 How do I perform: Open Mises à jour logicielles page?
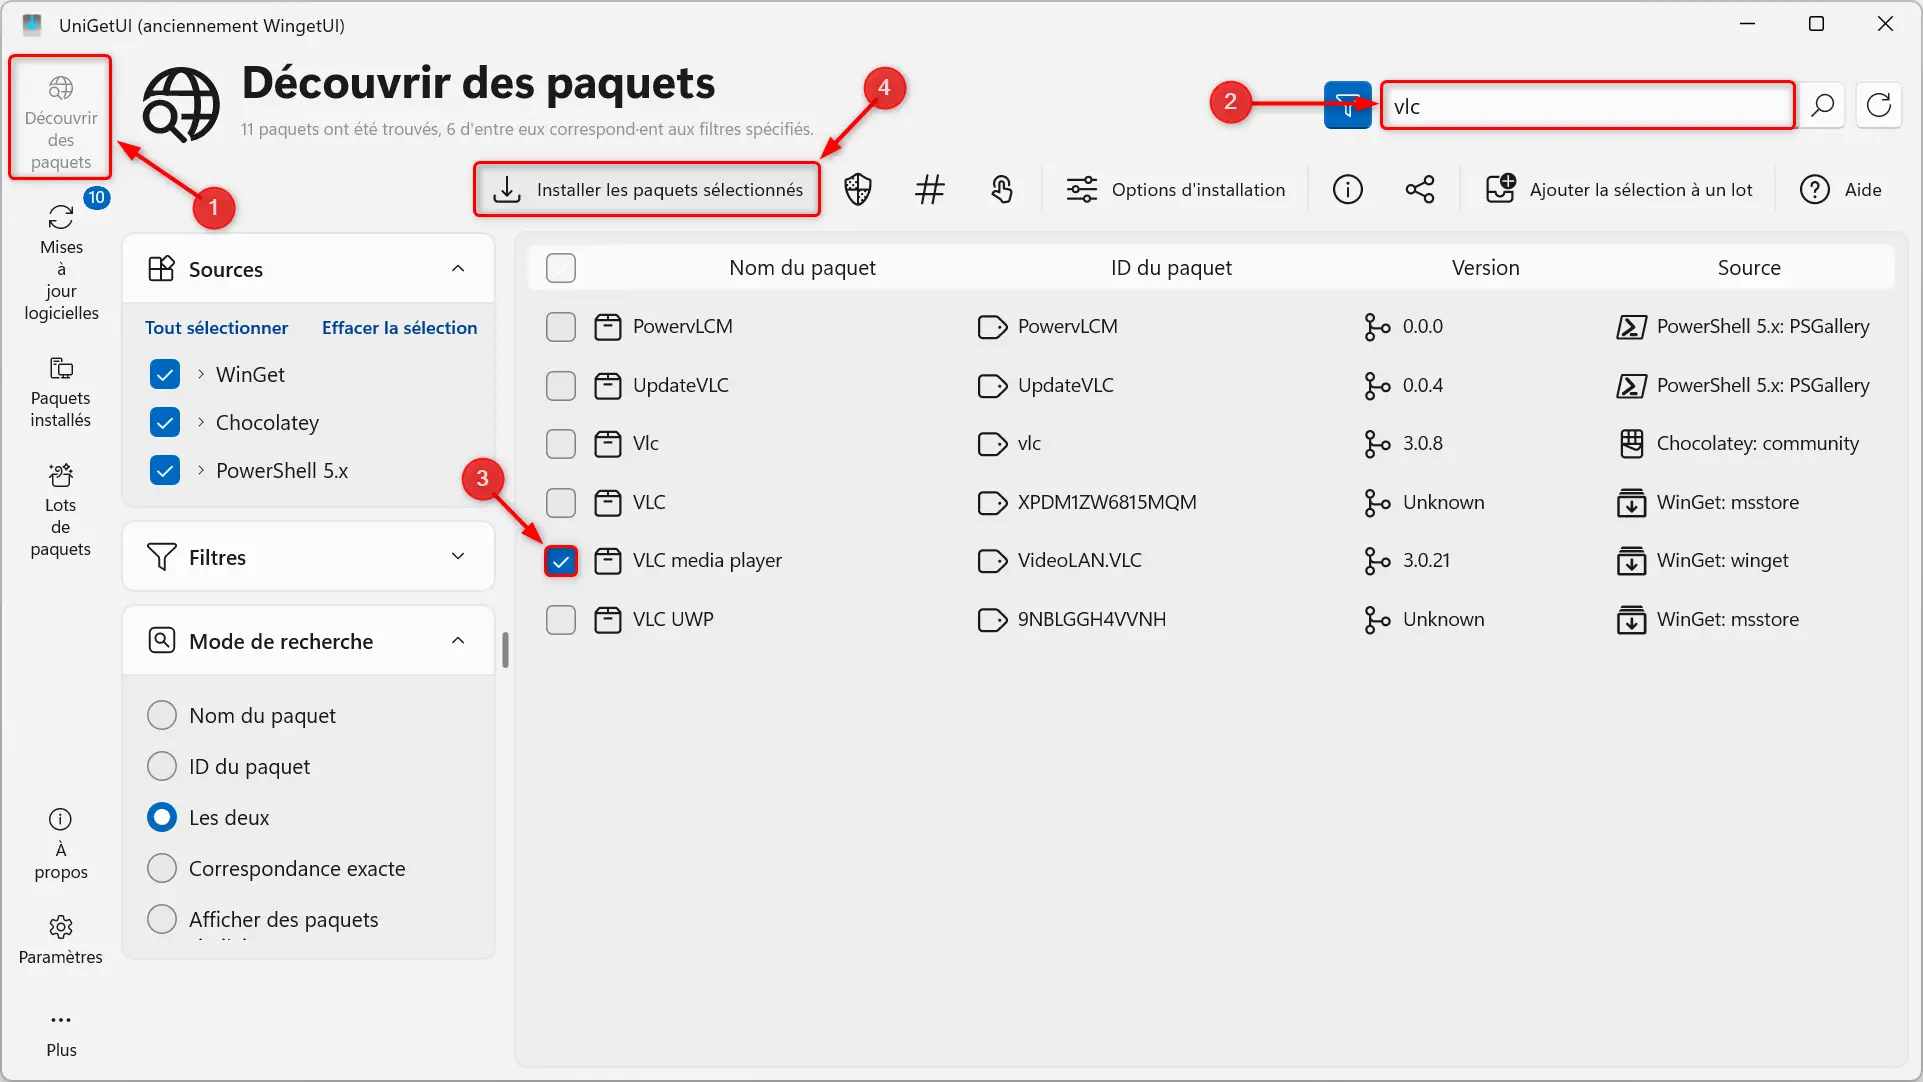click(61, 262)
